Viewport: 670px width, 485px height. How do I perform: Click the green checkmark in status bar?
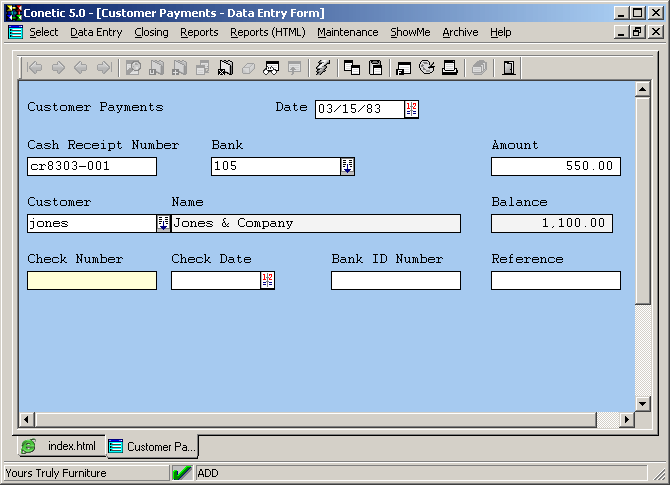(182, 473)
